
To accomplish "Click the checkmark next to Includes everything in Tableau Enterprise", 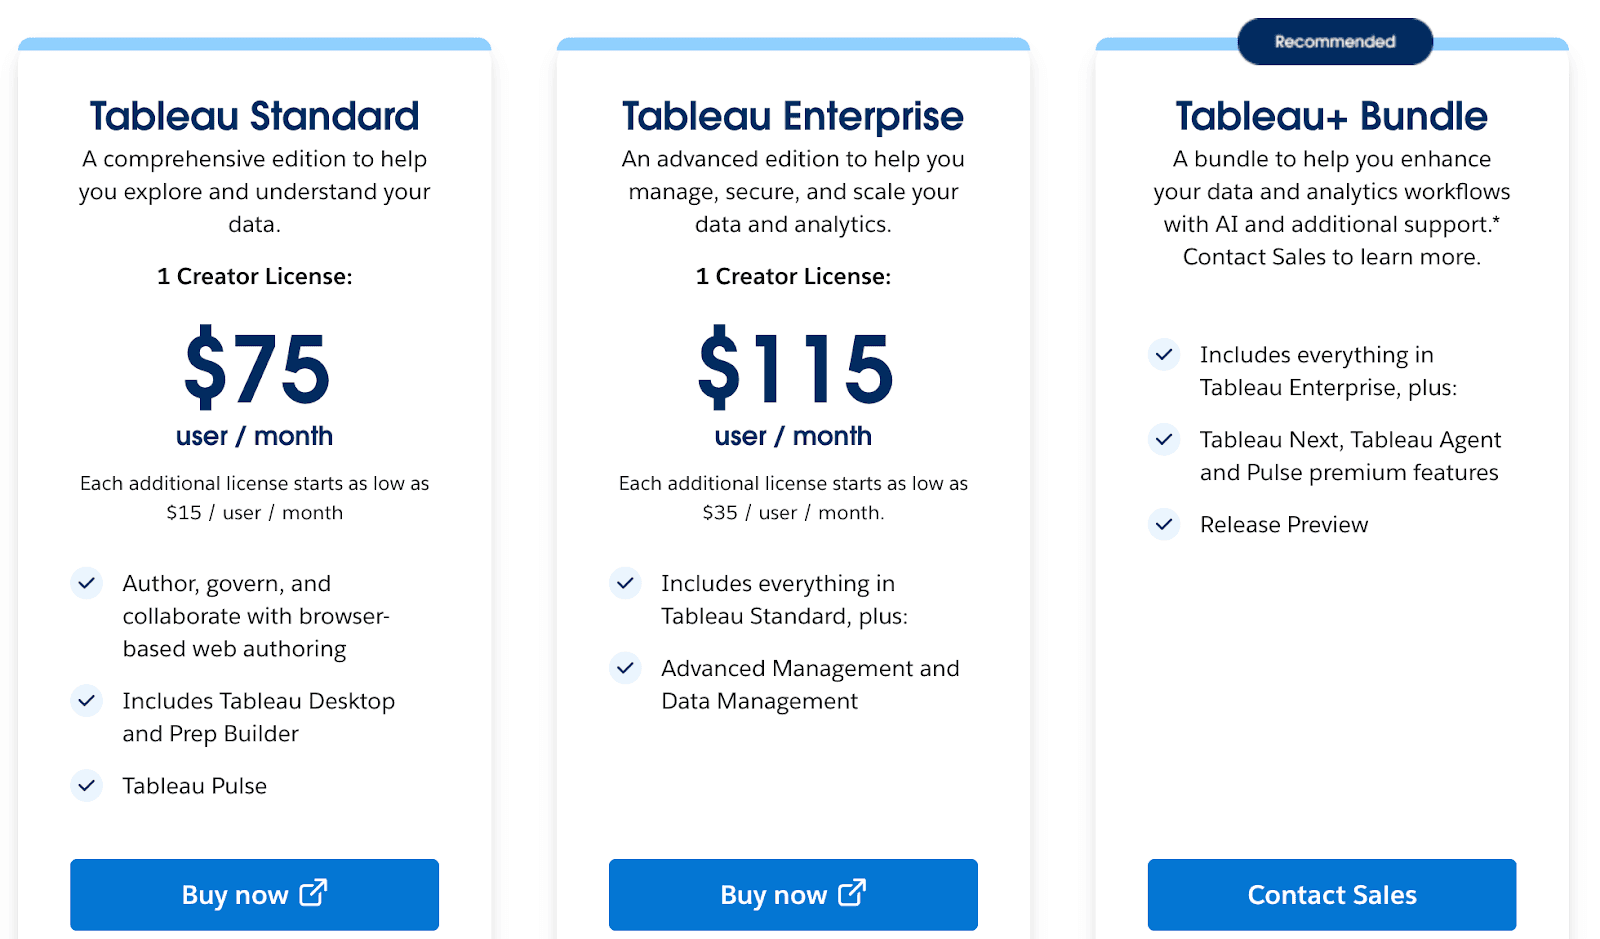I will point(1164,354).
